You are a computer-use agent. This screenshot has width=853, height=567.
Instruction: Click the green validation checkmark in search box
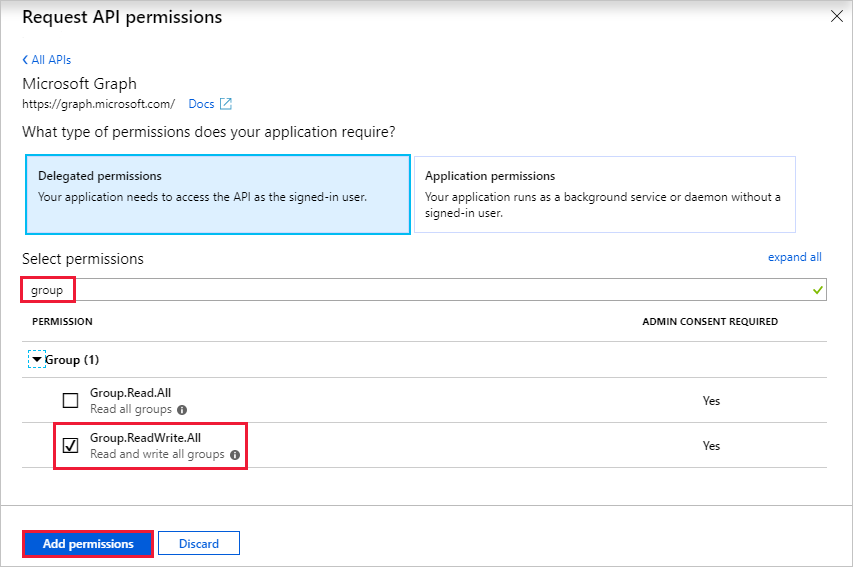(x=817, y=290)
